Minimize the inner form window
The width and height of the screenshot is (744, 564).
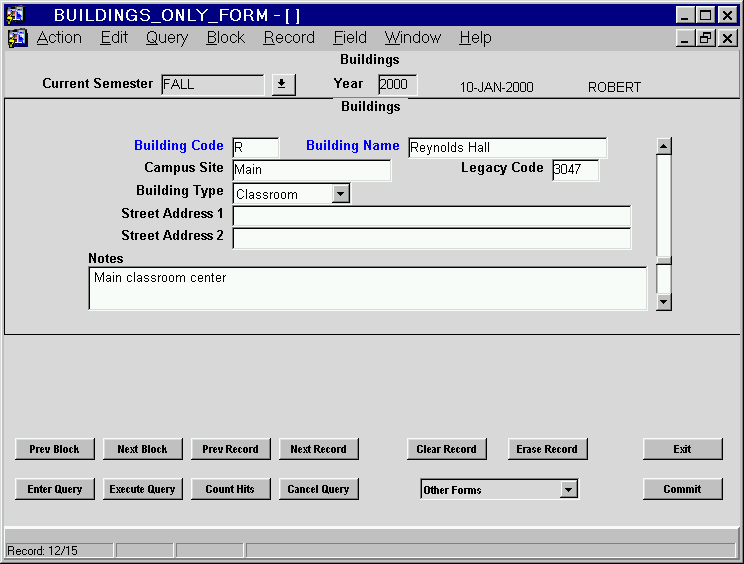tap(684, 38)
